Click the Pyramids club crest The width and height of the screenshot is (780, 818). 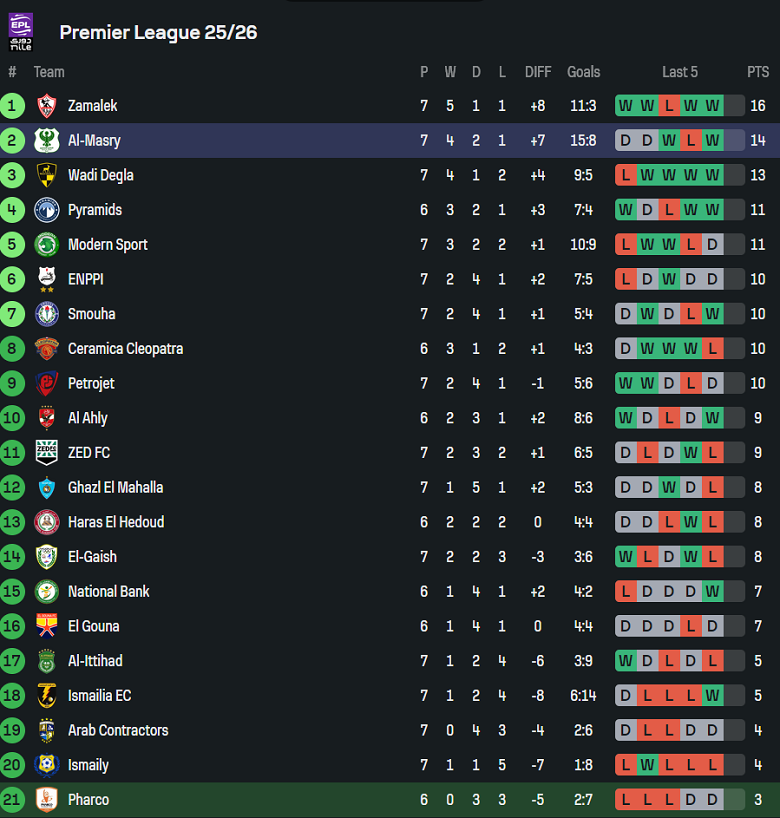coord(47,210)
